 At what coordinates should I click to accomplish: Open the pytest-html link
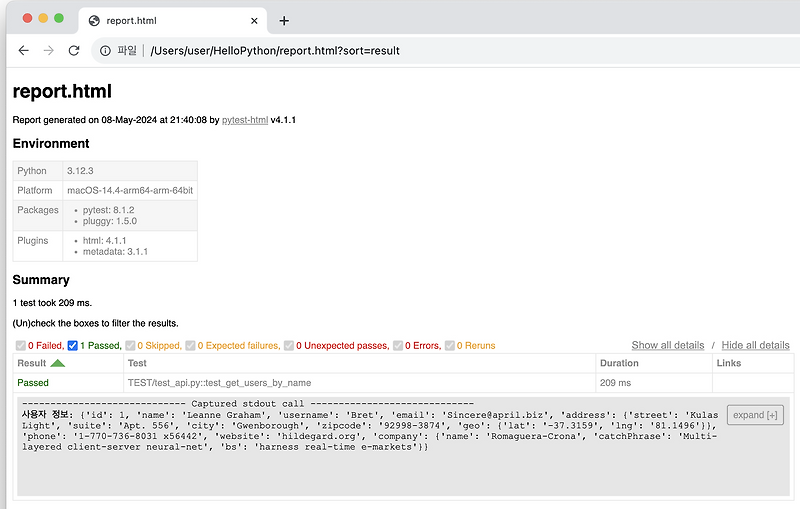(245, 120)
